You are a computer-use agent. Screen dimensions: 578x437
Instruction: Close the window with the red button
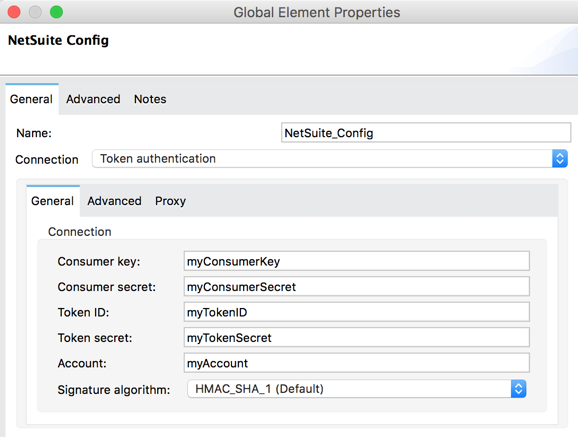[x=14, y=12]
